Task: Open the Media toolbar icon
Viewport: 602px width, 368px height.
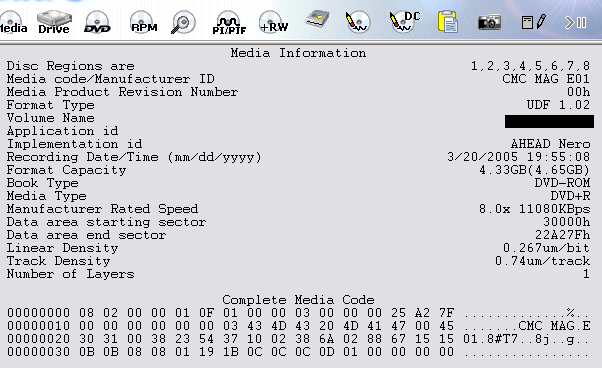Action: point(13,22)
